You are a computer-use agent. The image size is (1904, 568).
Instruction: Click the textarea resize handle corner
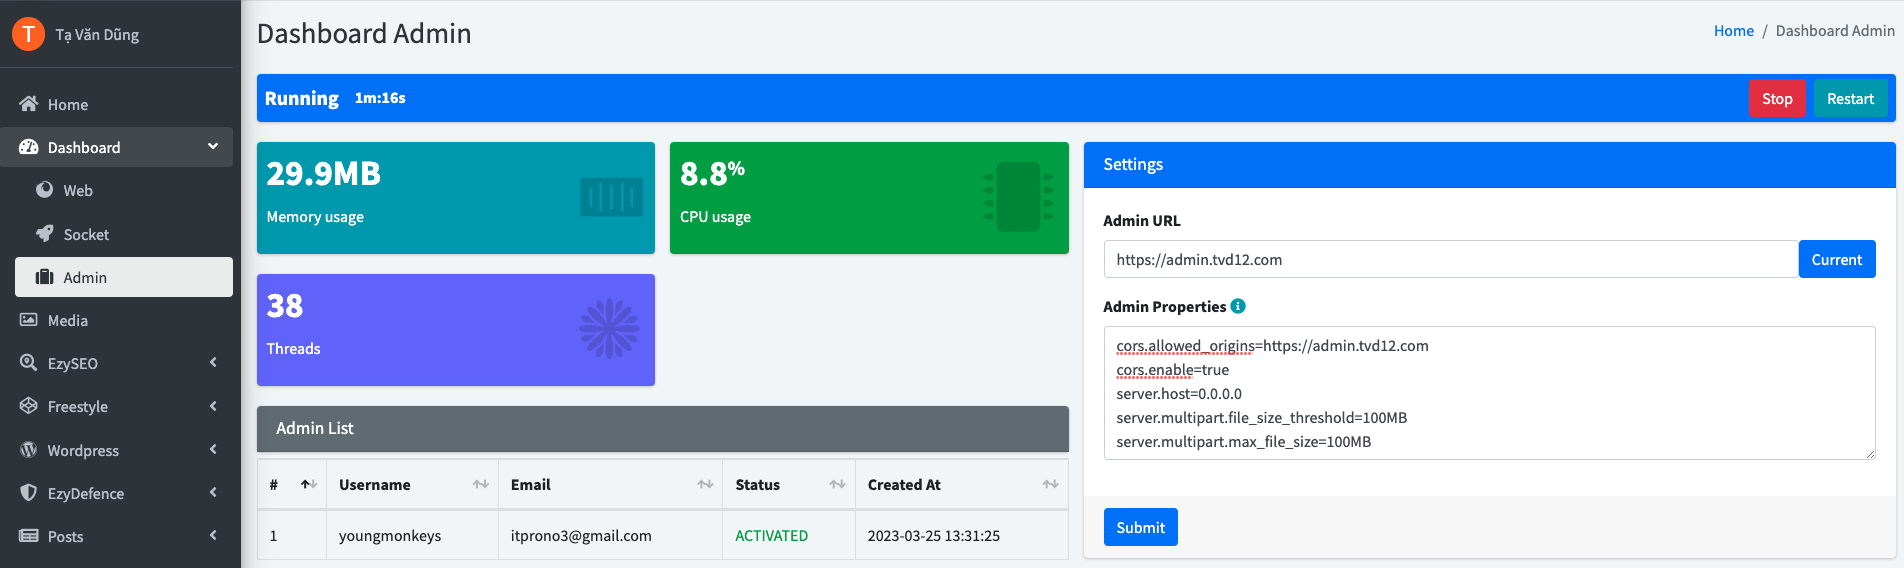1870,454
